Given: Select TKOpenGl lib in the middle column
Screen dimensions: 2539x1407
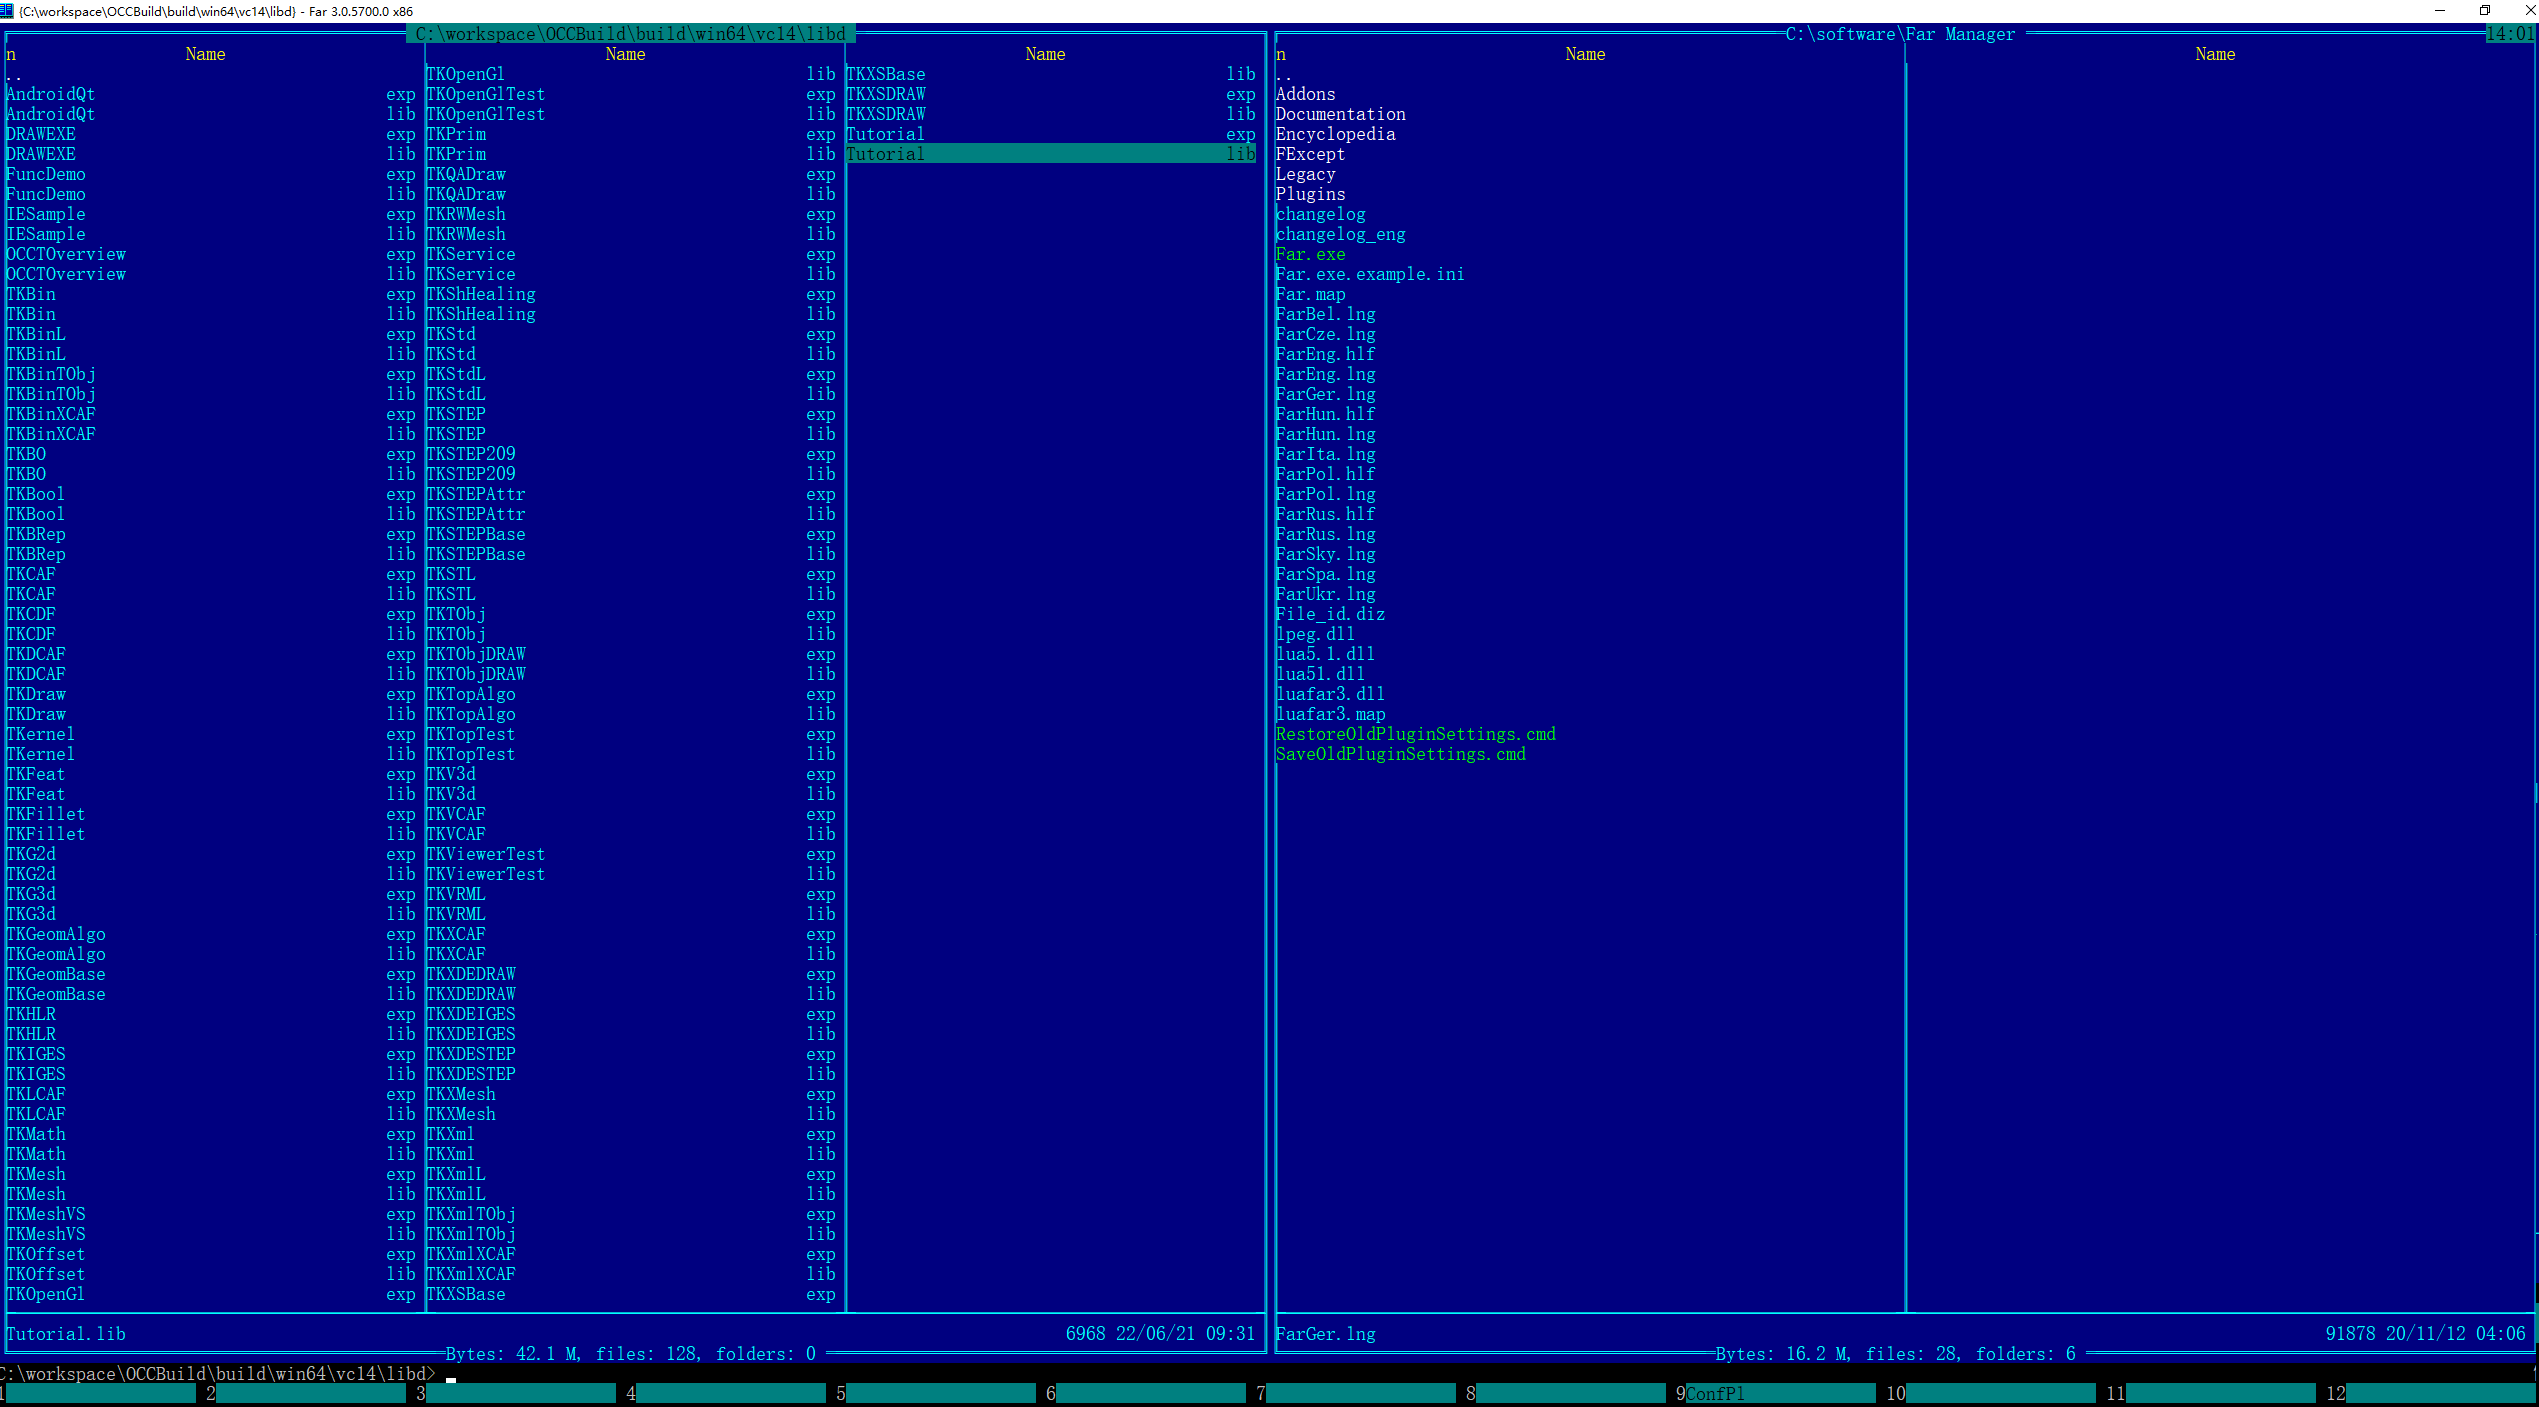Looking at the screenshot, I should click(466, 74).
